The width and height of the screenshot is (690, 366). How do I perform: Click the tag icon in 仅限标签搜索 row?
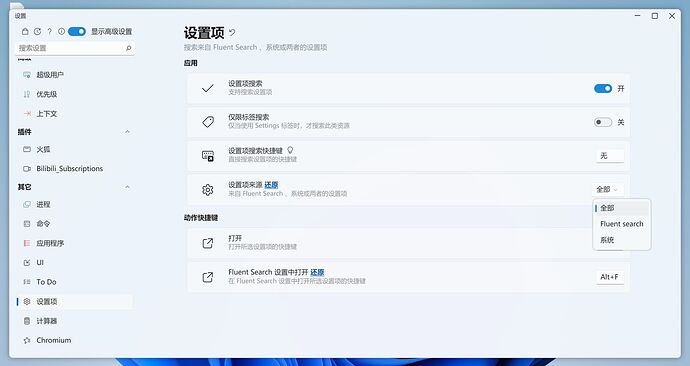[x=208, y=122]
